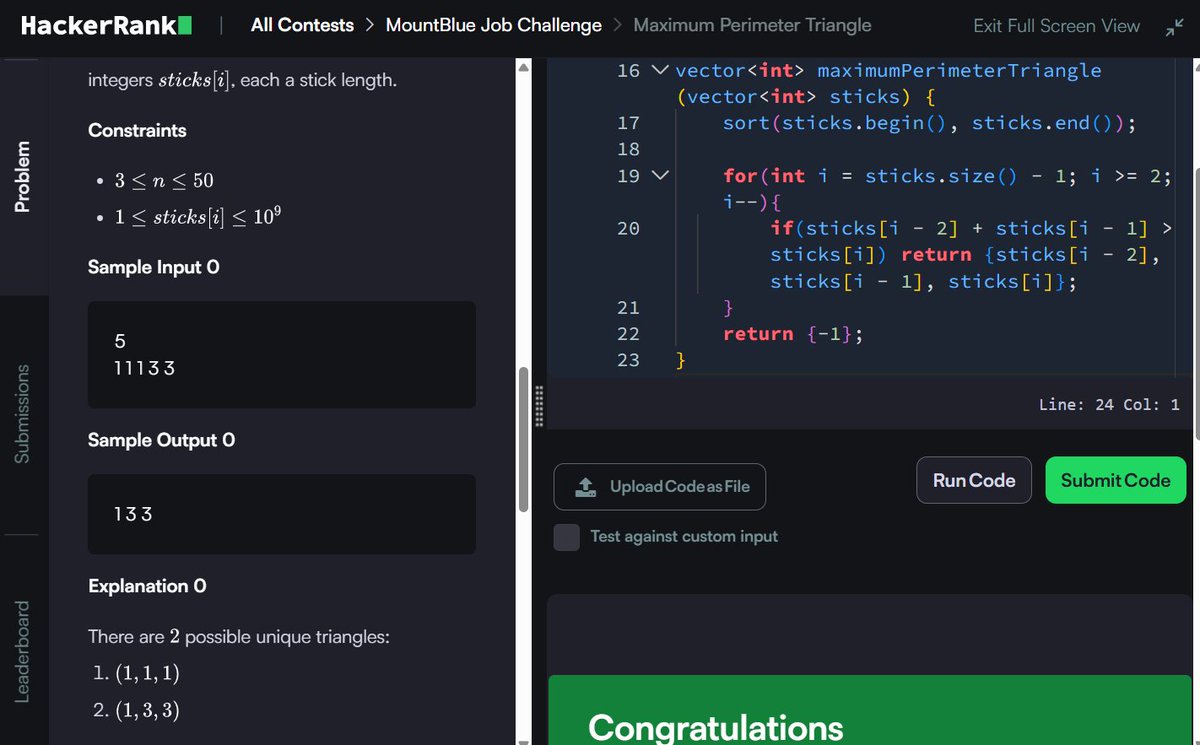1200x745 pixels.
Task: Collapse the for loop fold at line 19
Action: point(658,176)
